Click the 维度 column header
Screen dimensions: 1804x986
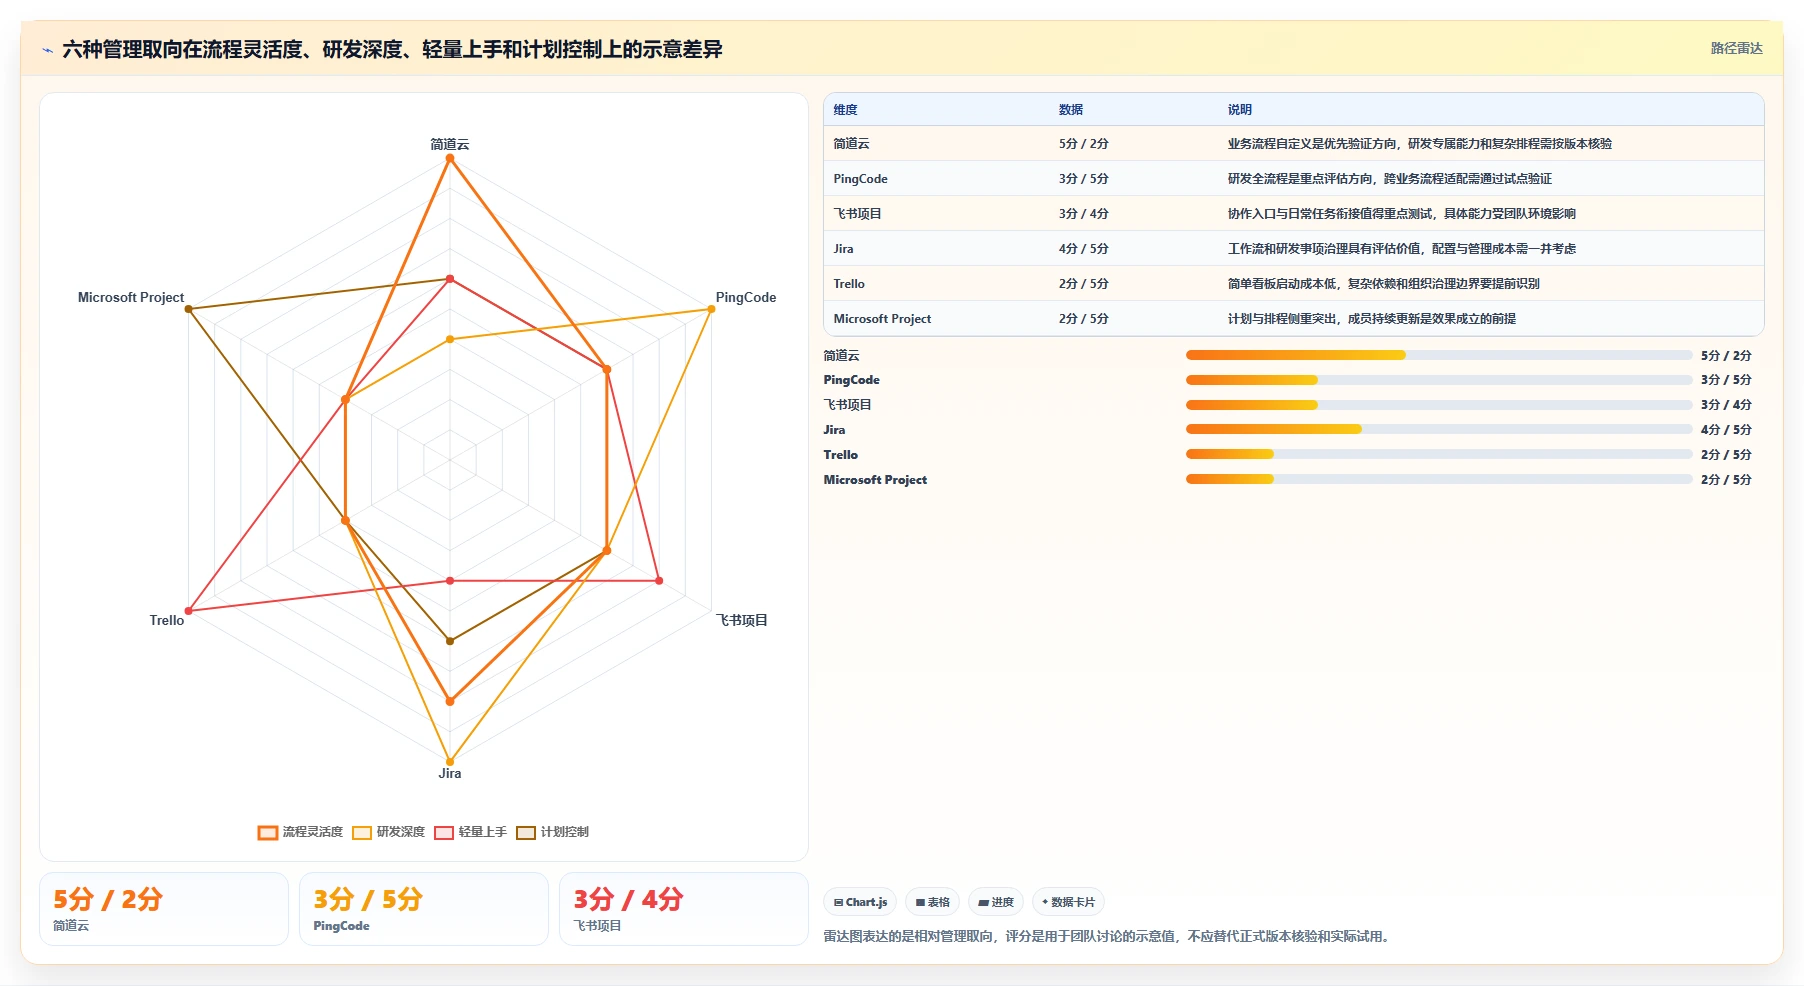click(845, 110)
